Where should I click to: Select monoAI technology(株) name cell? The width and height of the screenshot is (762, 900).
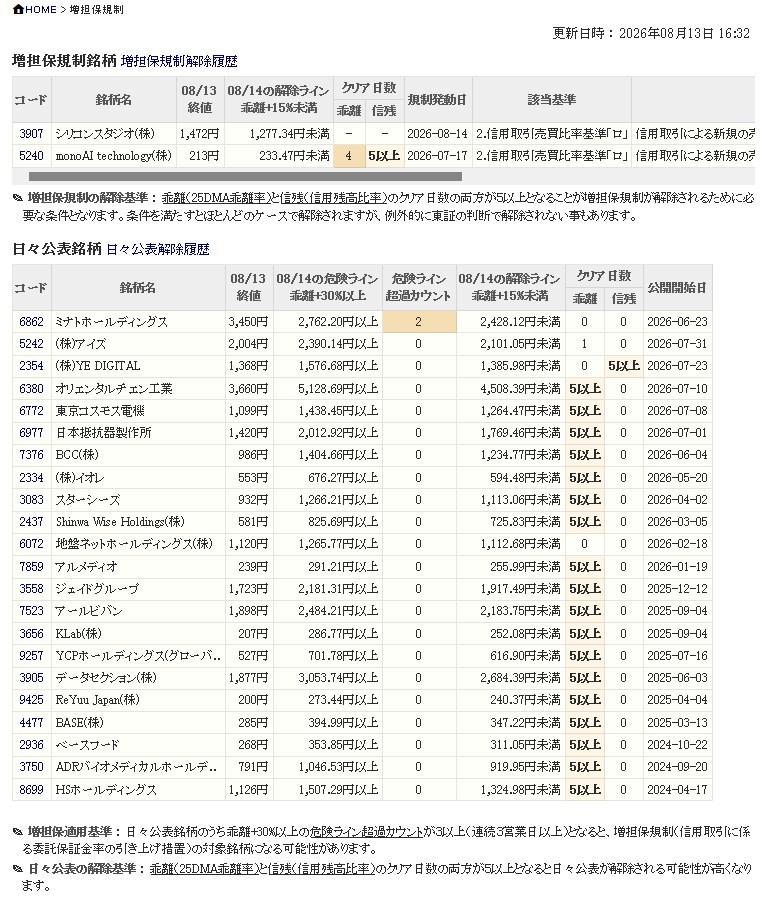114,156
